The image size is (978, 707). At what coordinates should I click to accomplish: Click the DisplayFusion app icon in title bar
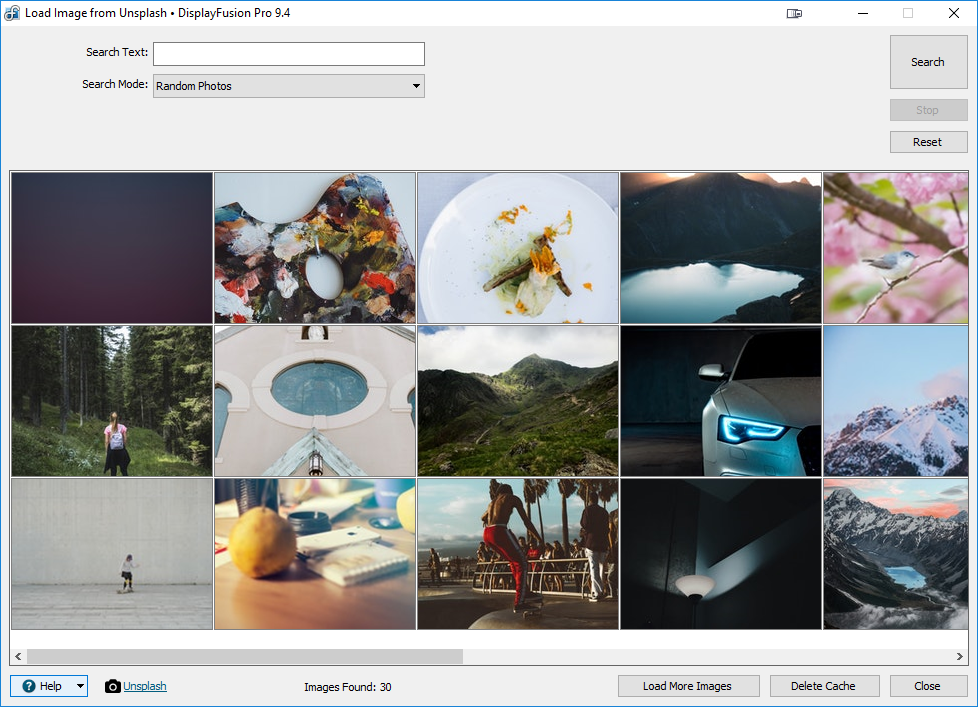click(x=12, y=13)
